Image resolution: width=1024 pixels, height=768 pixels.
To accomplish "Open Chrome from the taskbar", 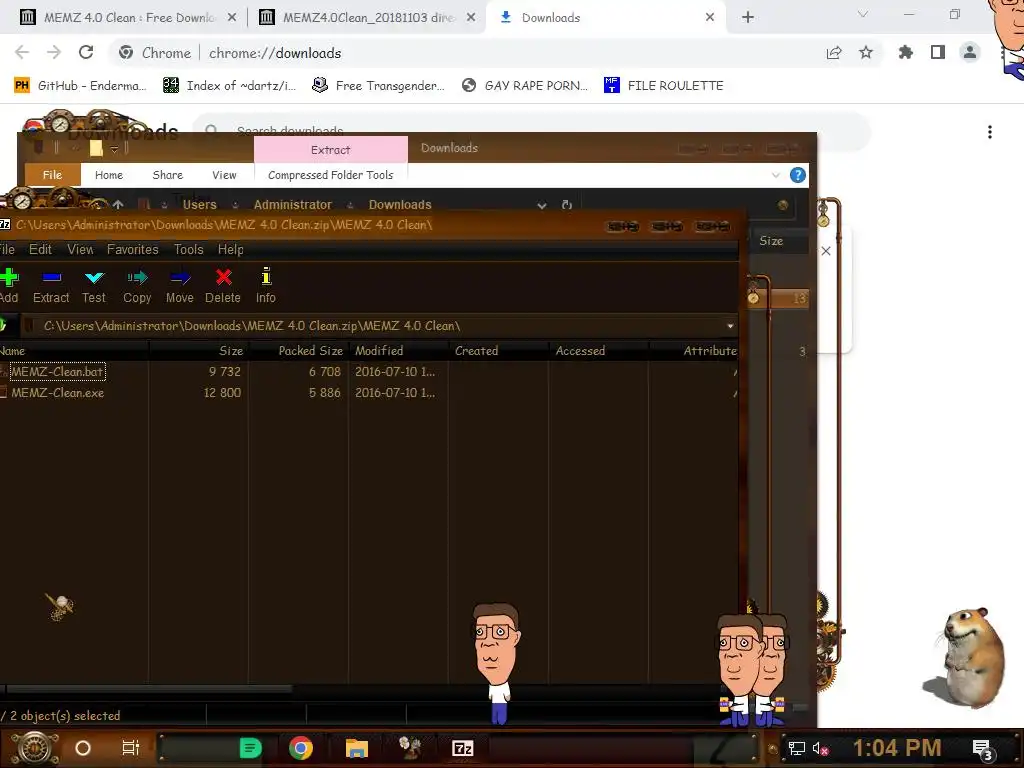I will click(301, 748).
